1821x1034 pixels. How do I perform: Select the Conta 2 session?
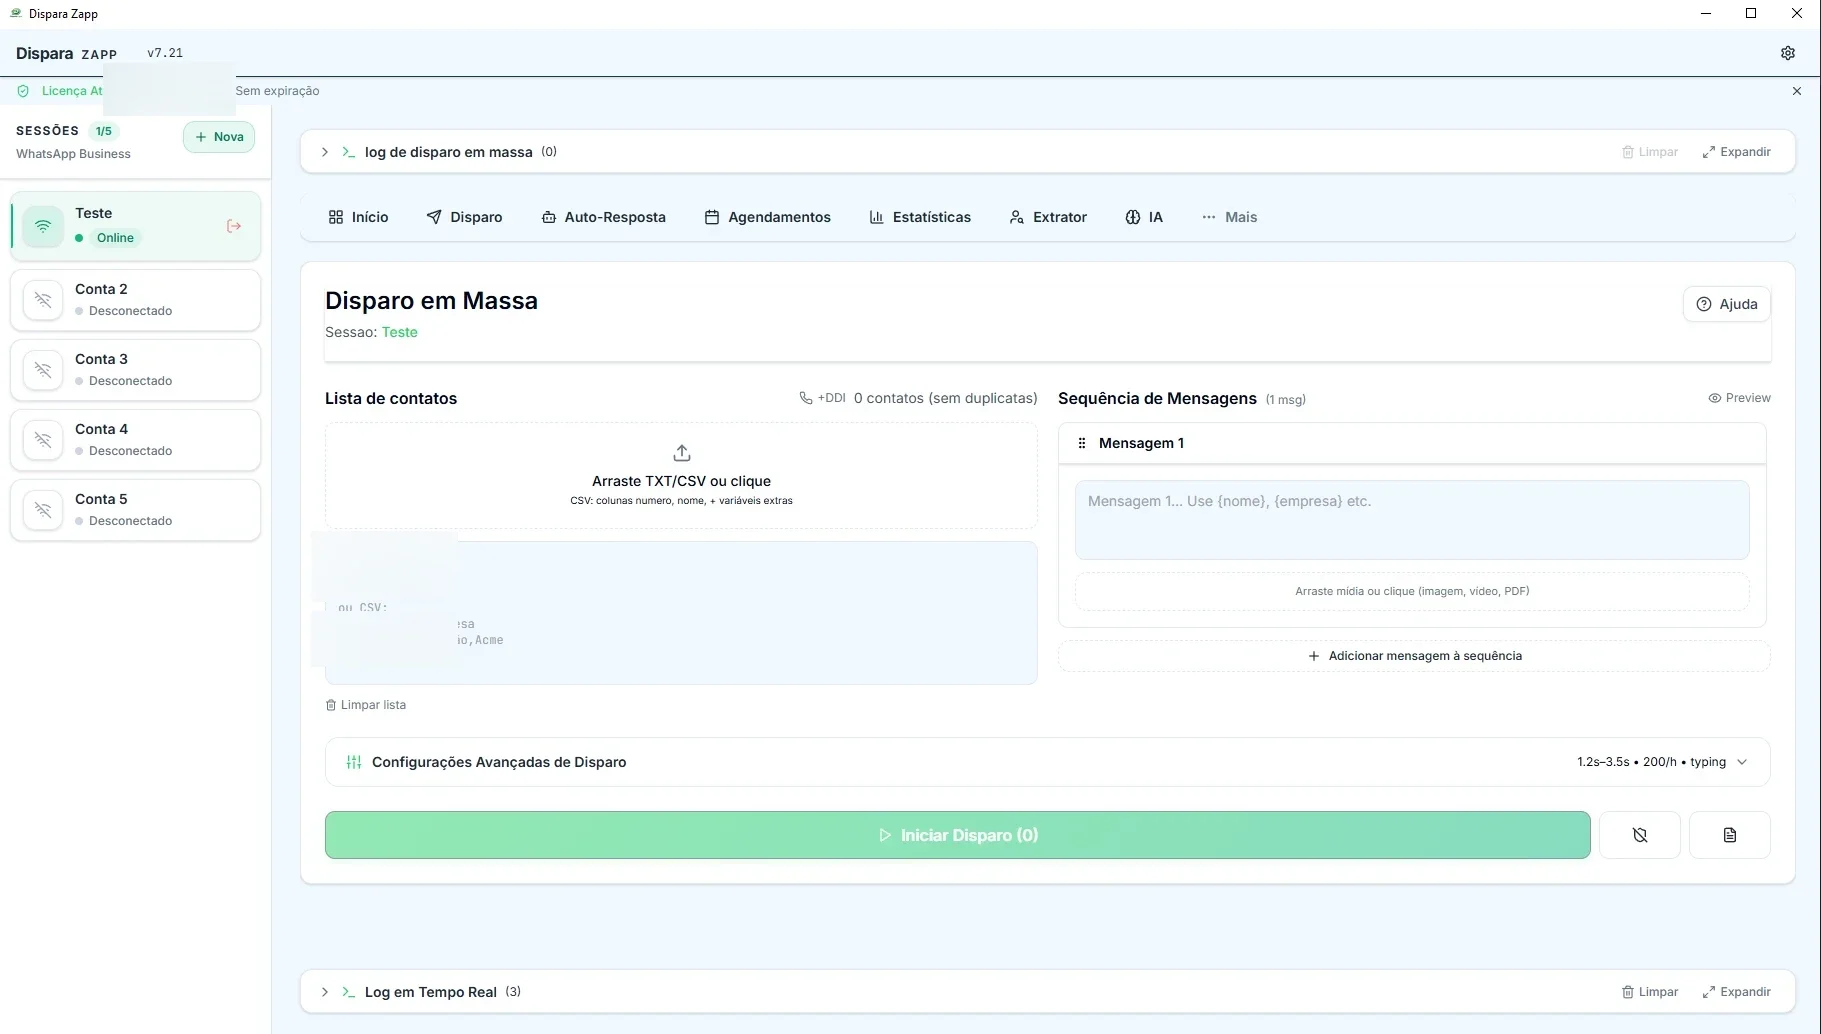[136, 300]
